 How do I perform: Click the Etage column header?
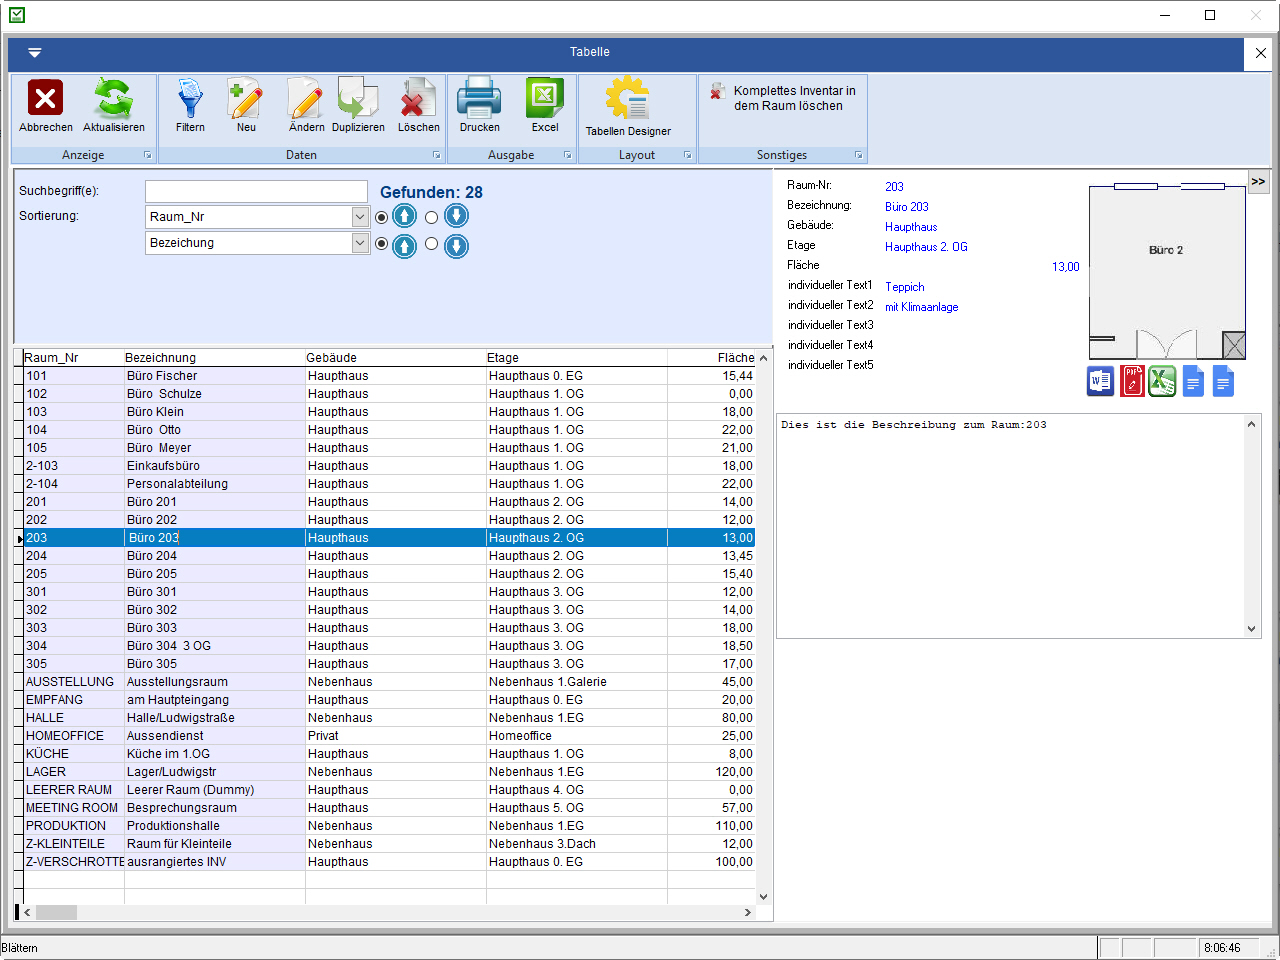point(577,357)
